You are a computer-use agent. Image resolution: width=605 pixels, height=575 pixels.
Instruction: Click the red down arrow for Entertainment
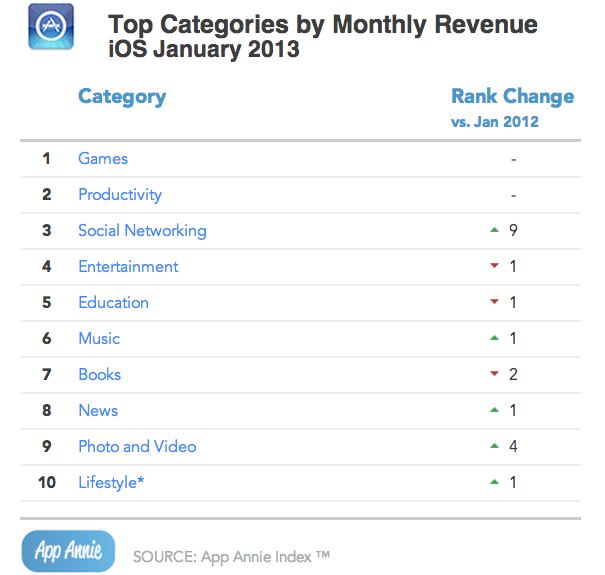pyautogui.click(x=494, y=267)
